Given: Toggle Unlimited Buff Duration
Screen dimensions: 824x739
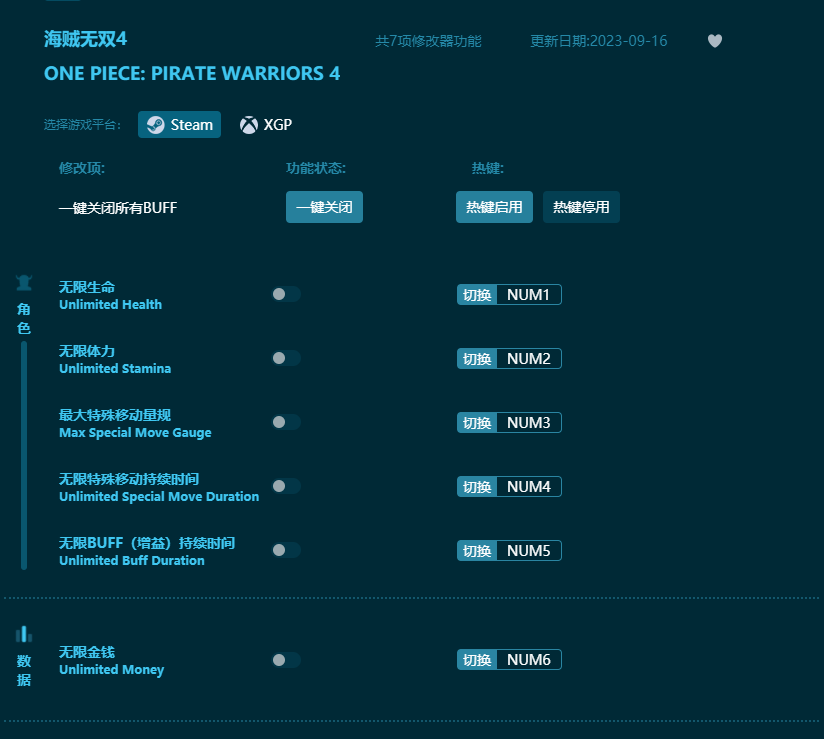Looking at the screenshot, I should click(x=286, y=550).
